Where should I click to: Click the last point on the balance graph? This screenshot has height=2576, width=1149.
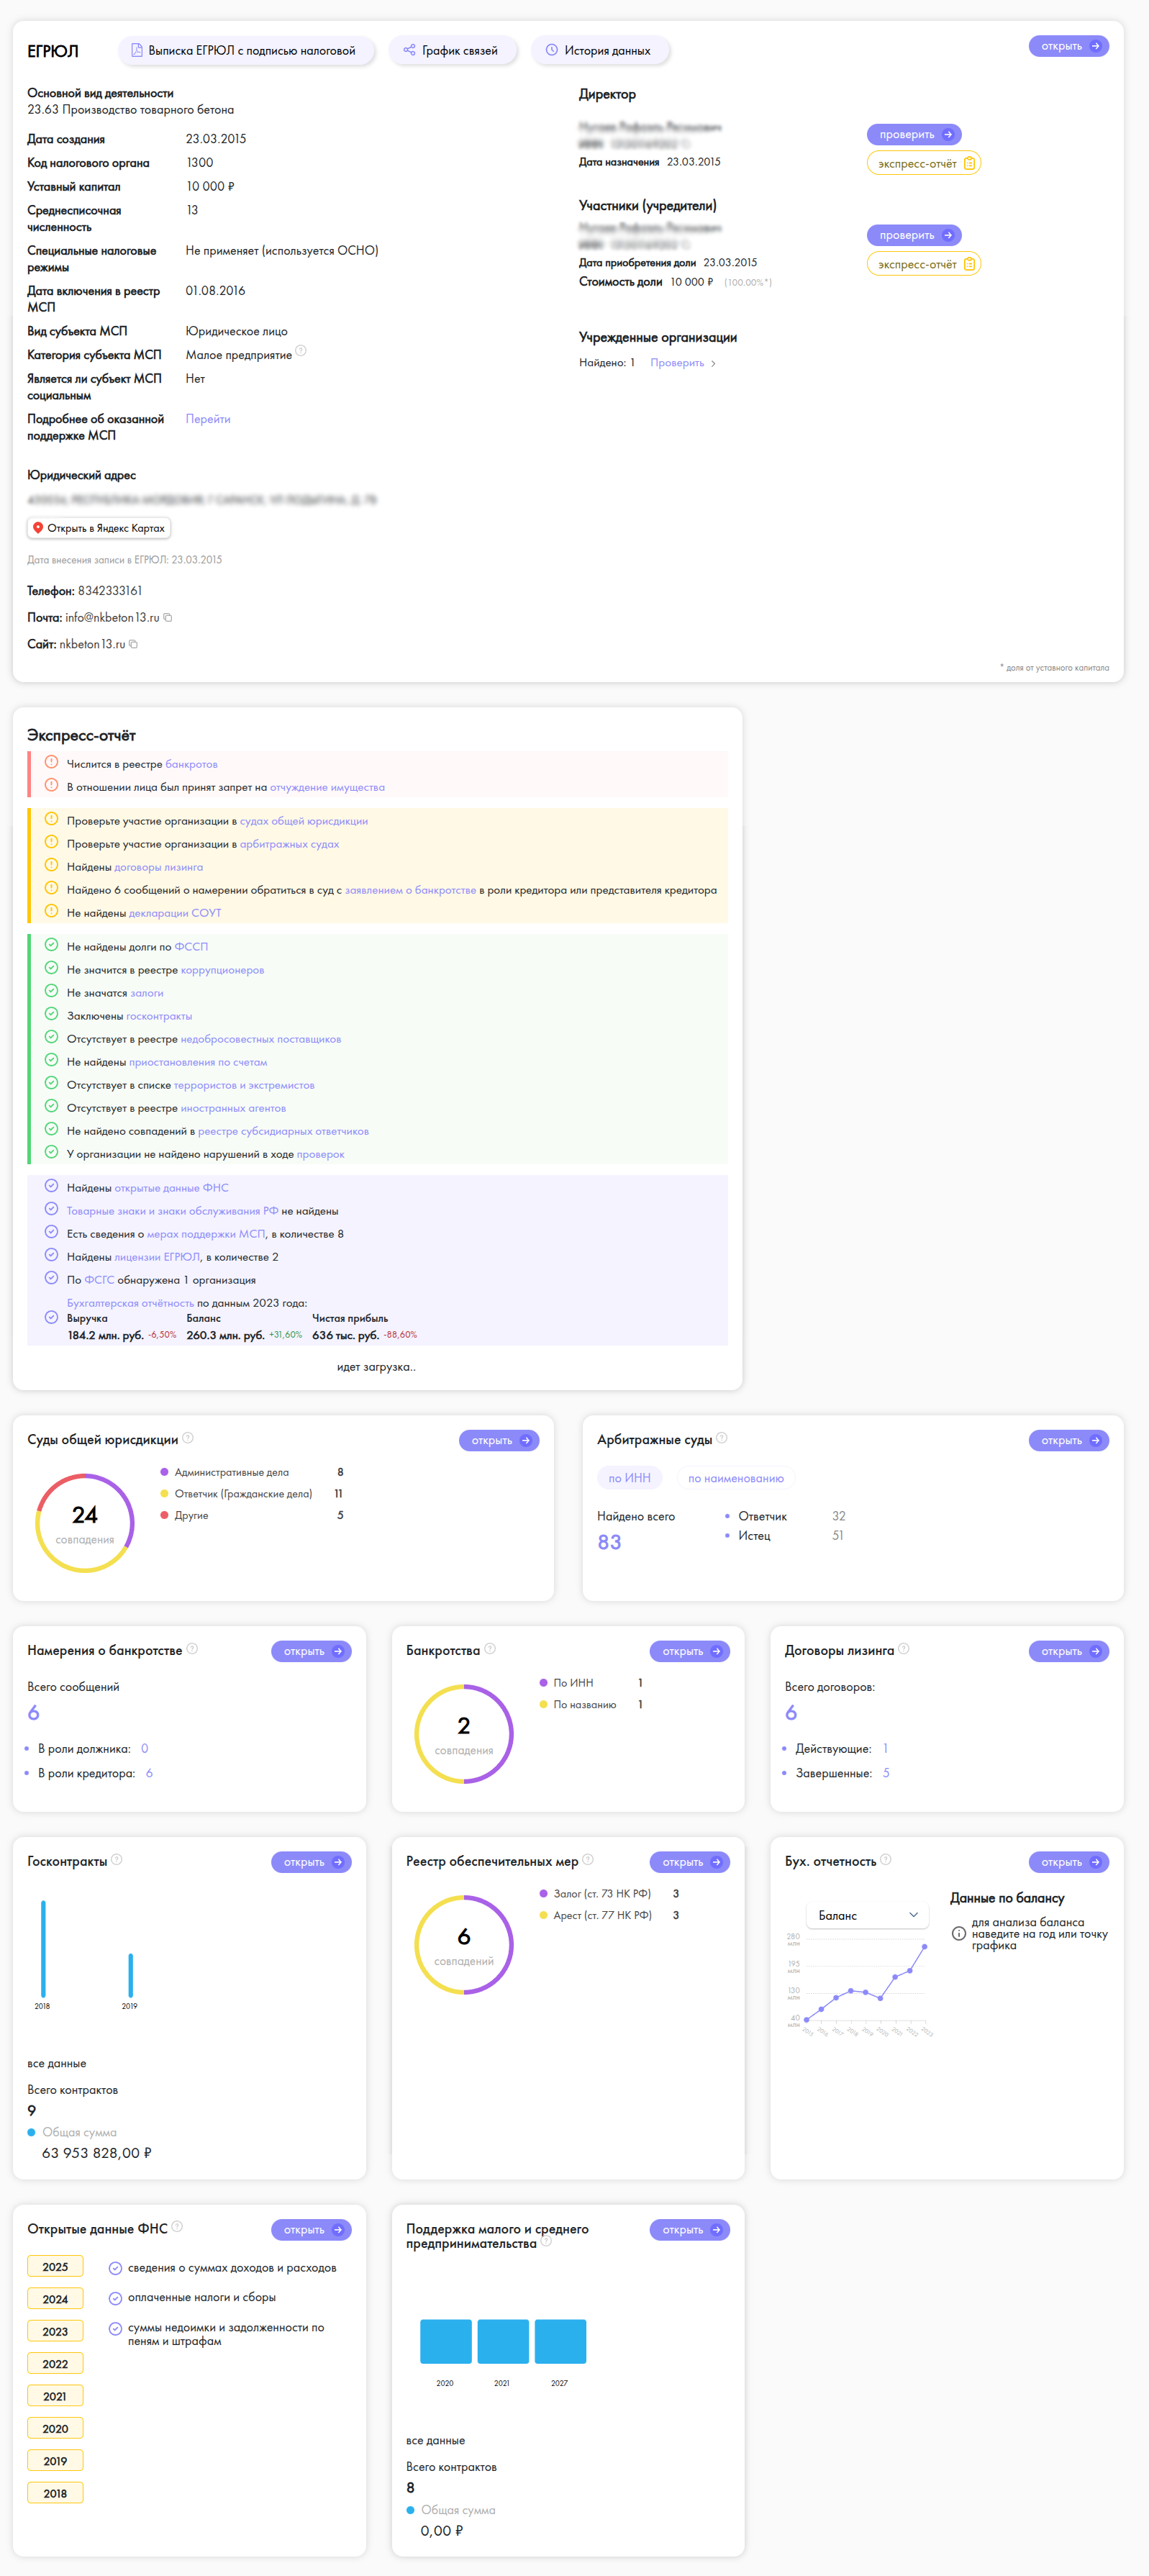925,1947
